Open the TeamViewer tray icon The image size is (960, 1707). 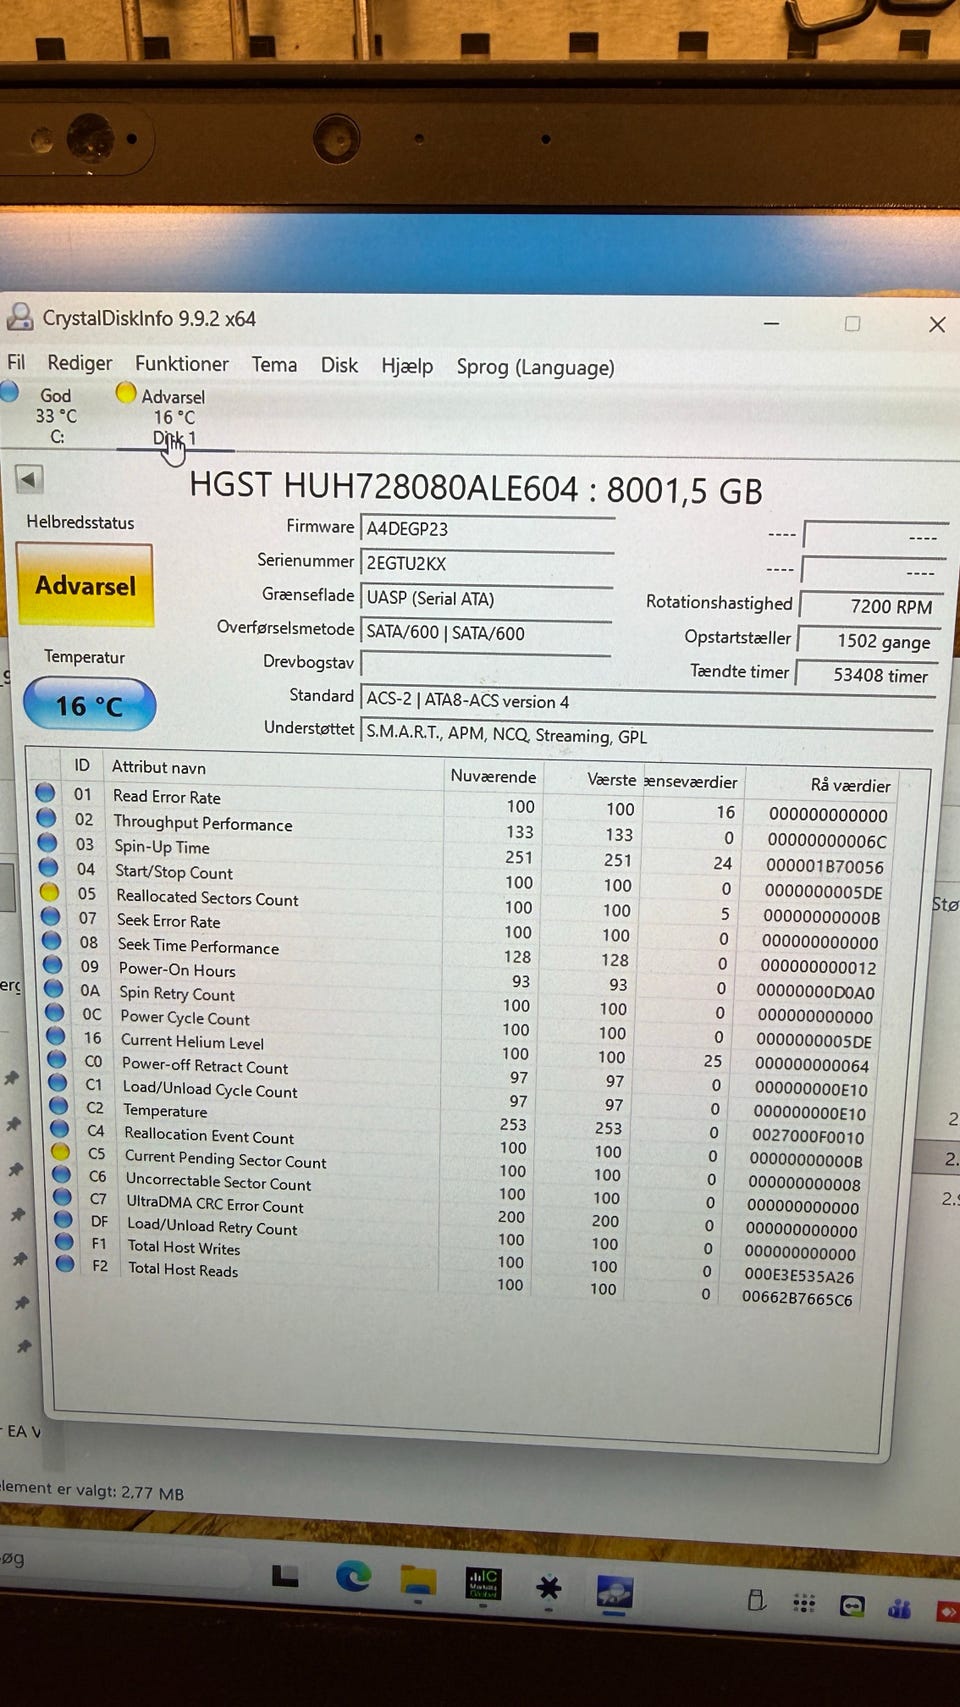(852, 1606)
